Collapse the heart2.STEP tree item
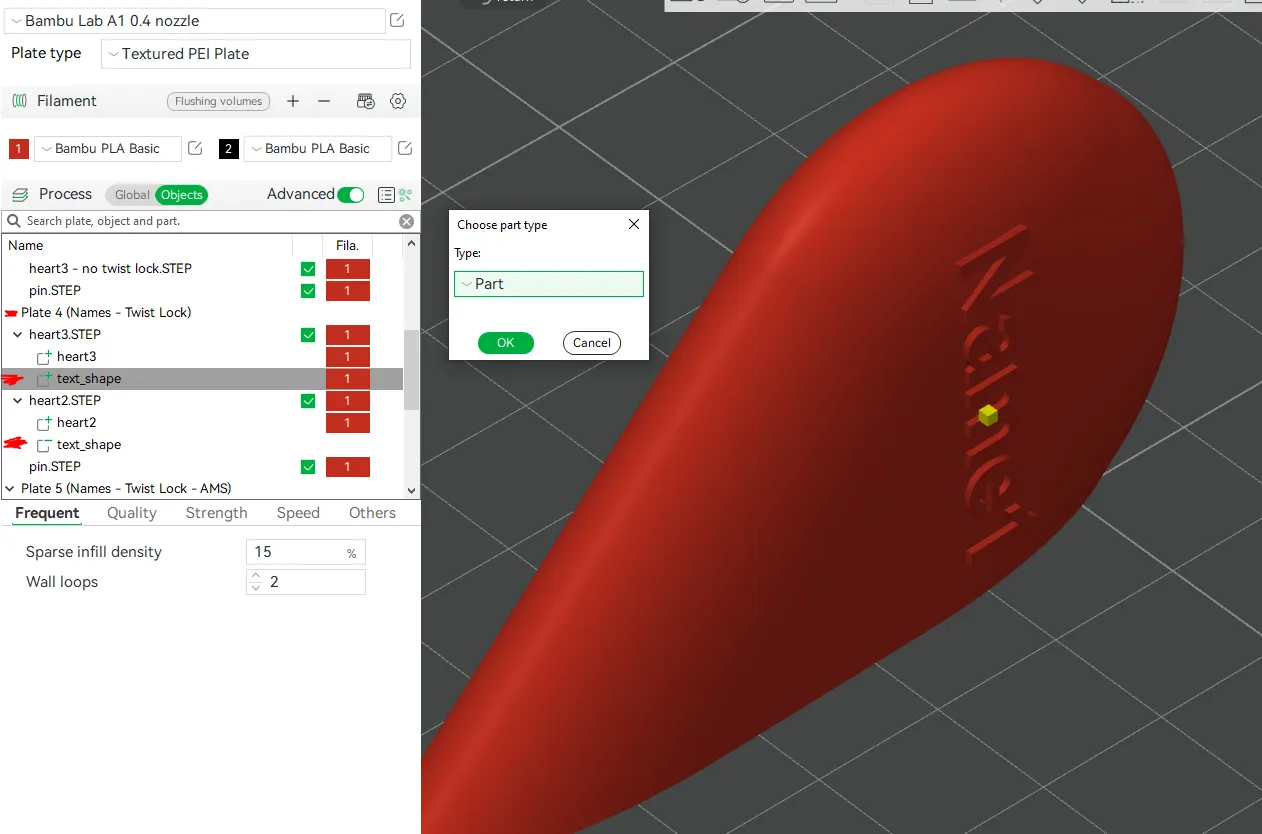The image size is (1262, 834). pyautogui.click(x=20, y=400)
